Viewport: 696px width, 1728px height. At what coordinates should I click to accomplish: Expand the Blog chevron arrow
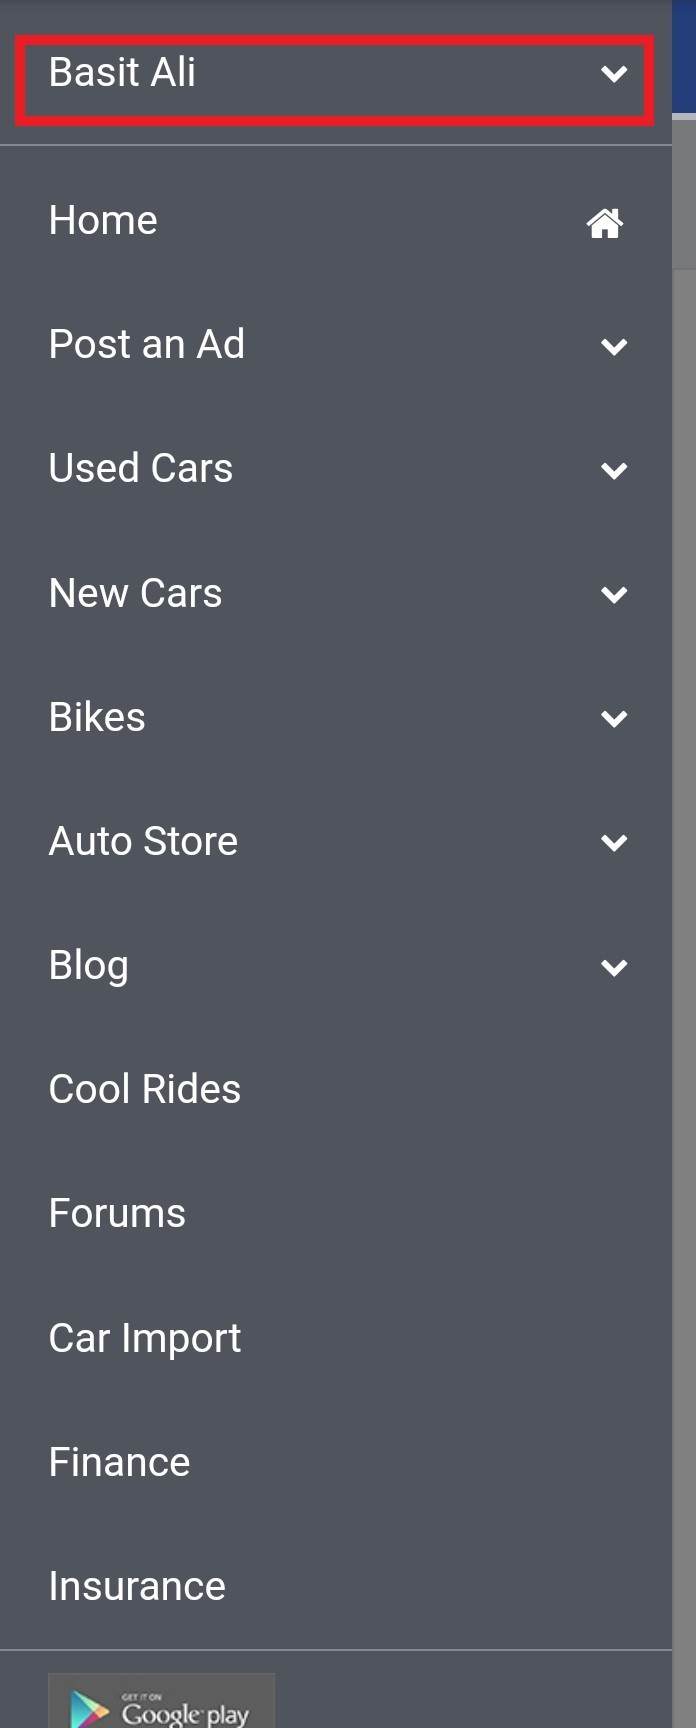[614, 967]
